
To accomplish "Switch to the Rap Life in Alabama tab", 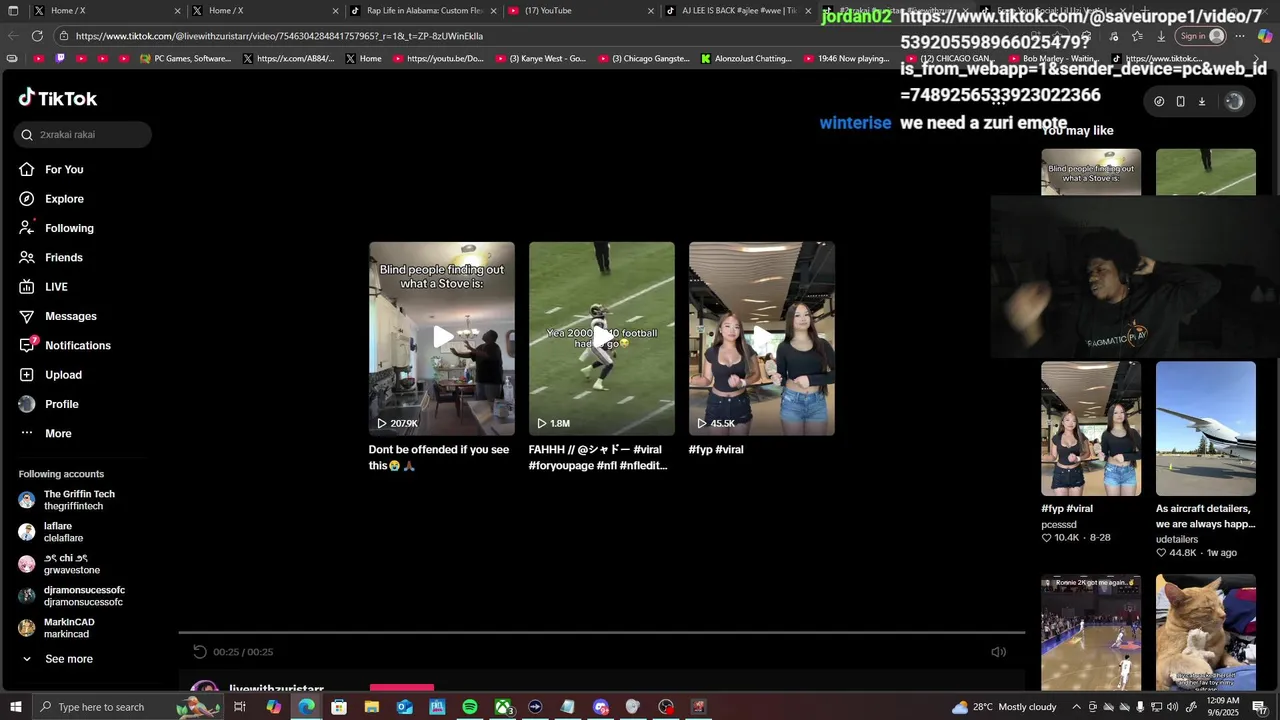I will pos(424,11).
